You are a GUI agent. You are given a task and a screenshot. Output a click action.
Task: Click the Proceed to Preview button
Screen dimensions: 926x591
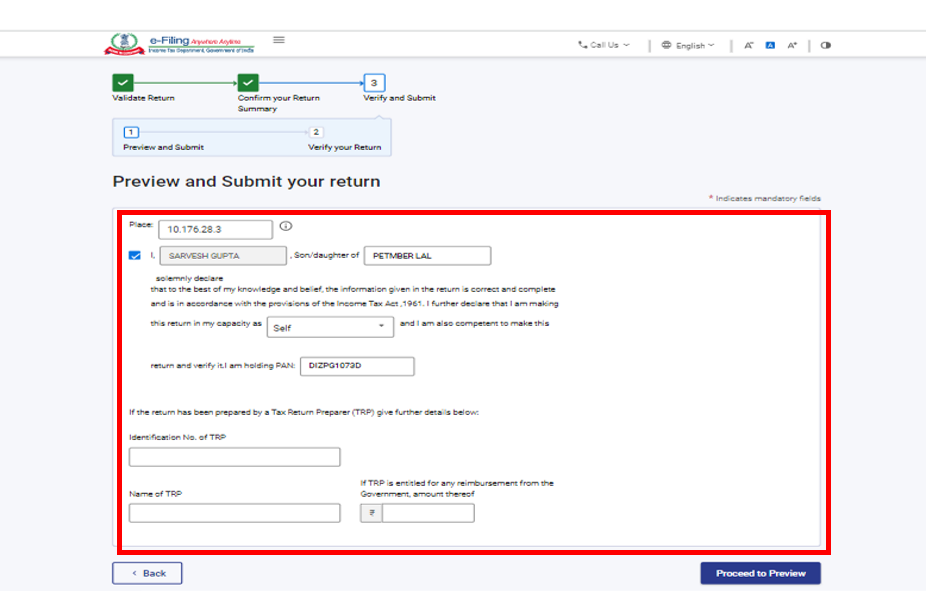(x=761, y=573)
